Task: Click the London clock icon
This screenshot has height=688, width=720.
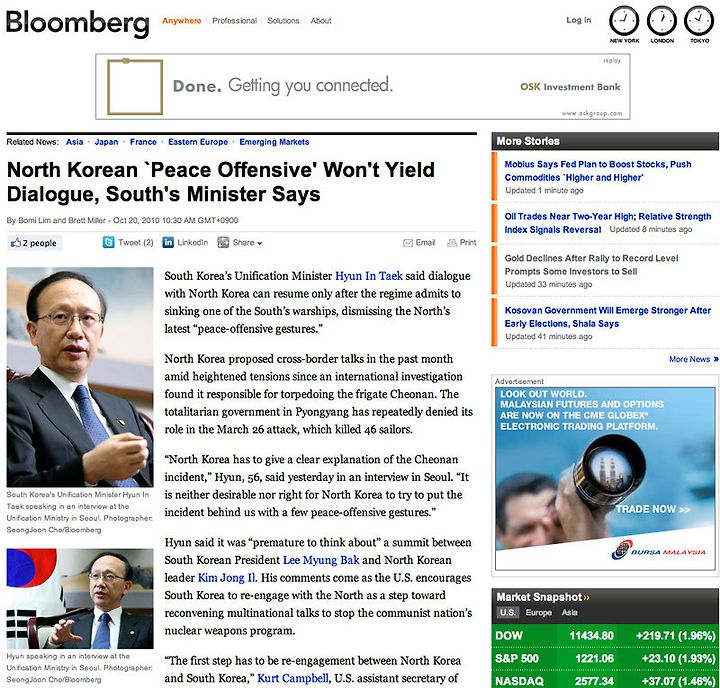Action: coord(662,21)
